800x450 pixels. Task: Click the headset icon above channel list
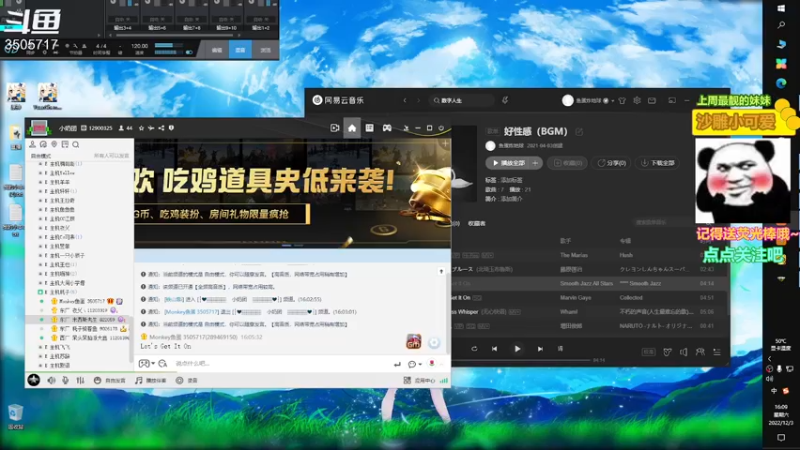(43, 145)
